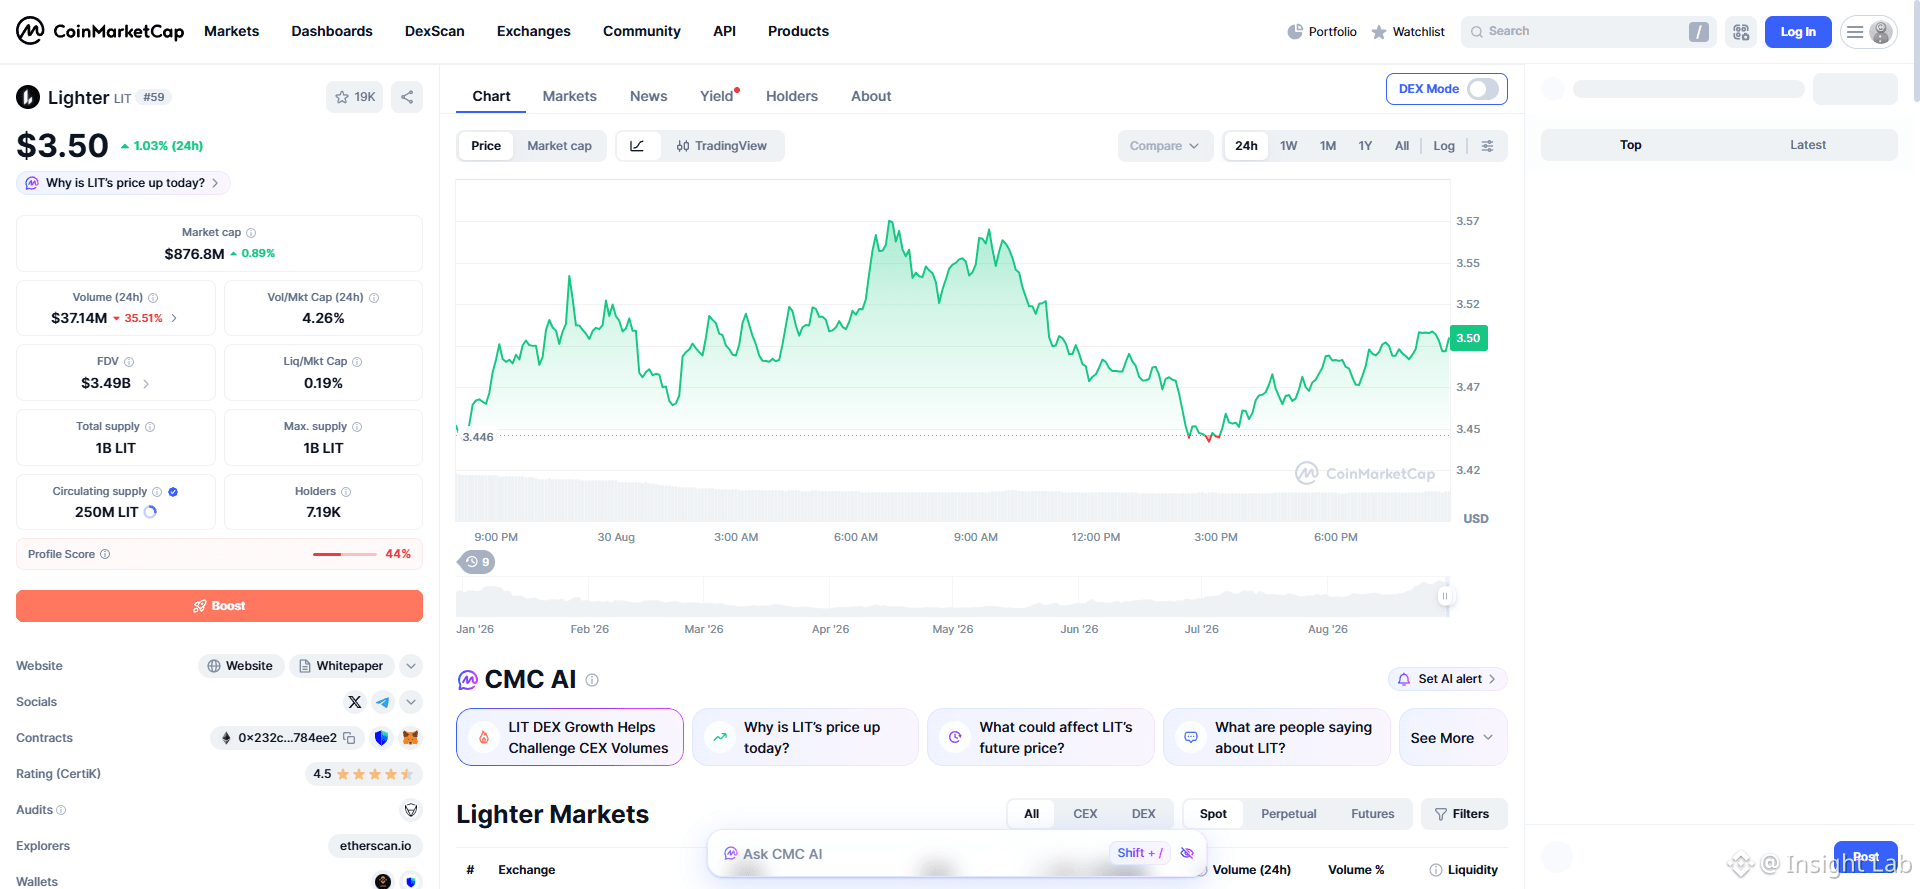Filter markets by Perpetual type
Image resolution: width=1920 pixels, height=889 pixels.
tap(1289, 814)
